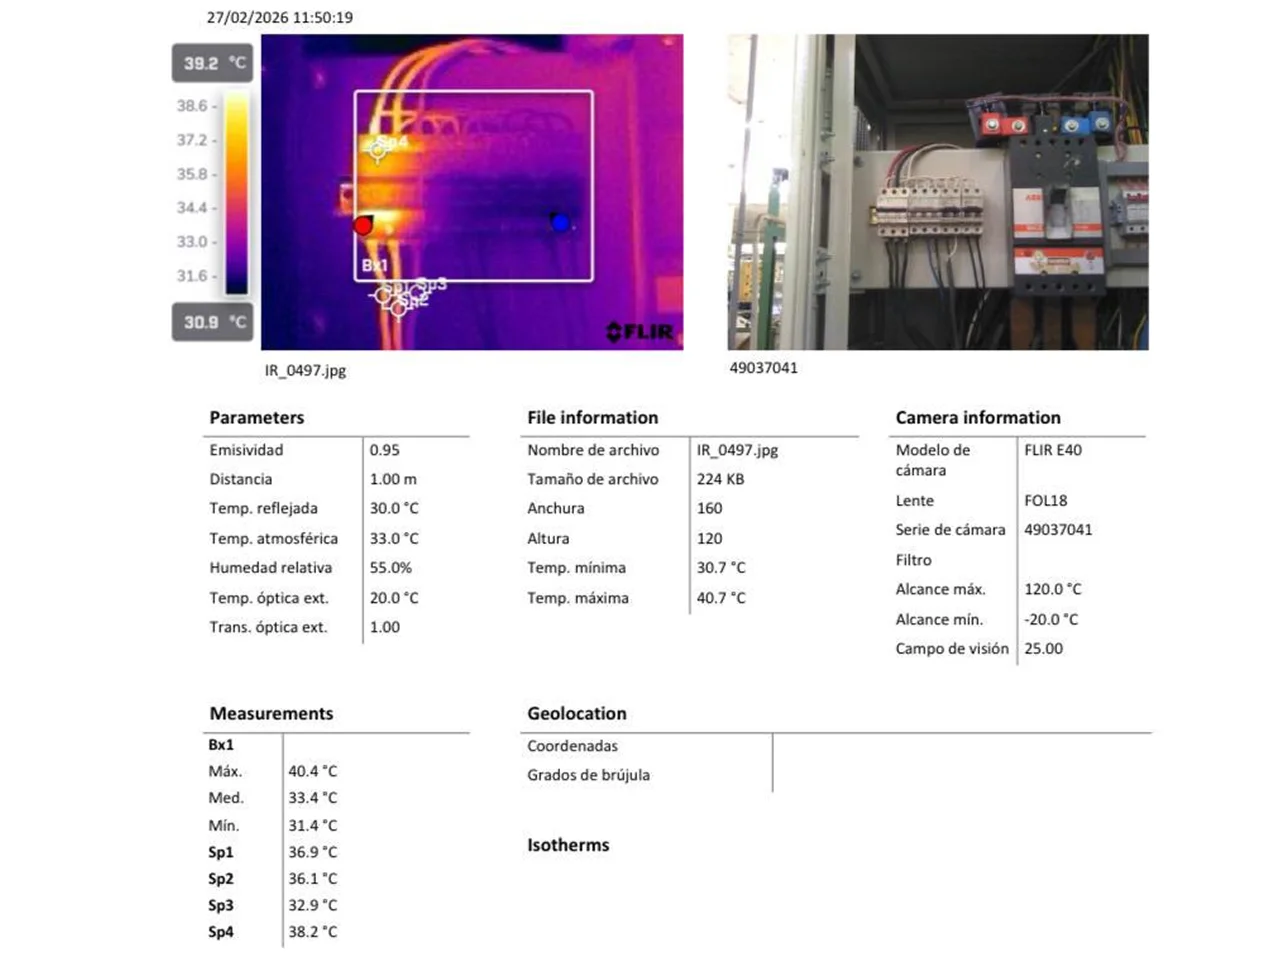Click the Sp3 value 32.9 °C

pos(313,905)
